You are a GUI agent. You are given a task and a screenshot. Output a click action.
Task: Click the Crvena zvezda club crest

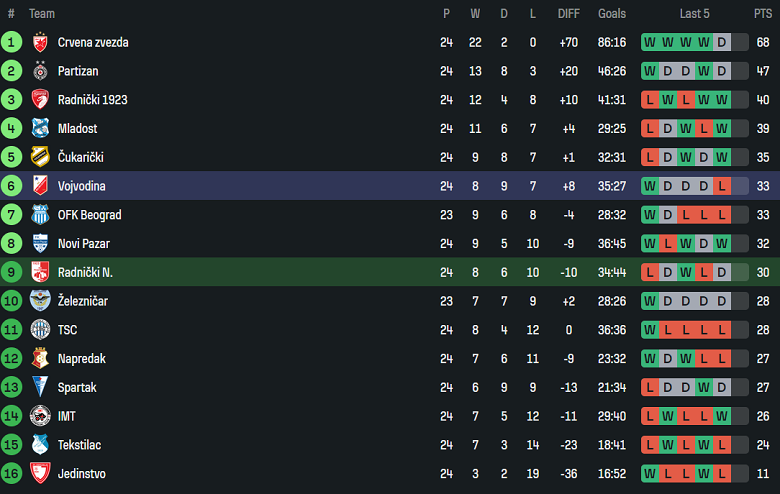click(x=40, y=42)
